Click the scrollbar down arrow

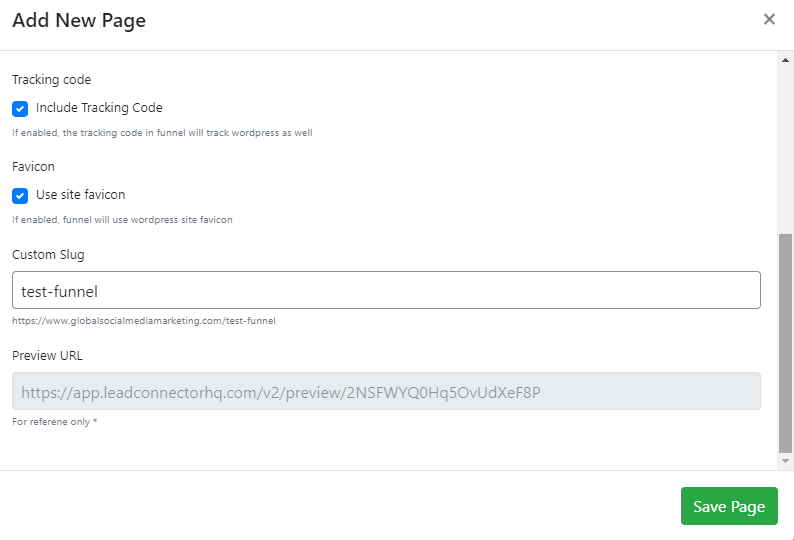point(786,461)
